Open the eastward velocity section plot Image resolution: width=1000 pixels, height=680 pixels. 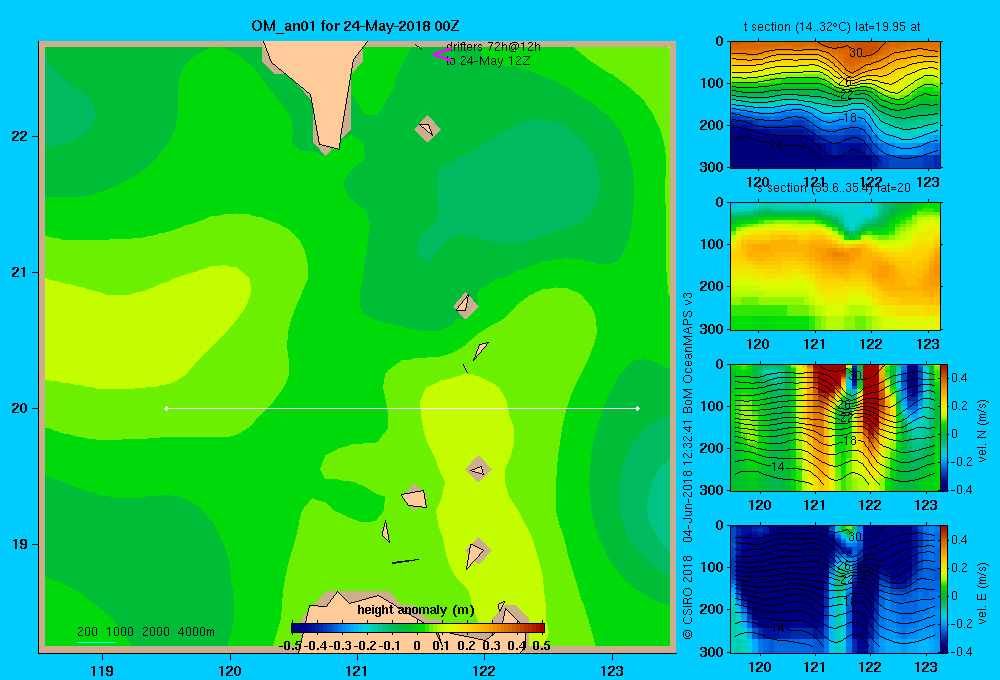(x=835, y=589)
